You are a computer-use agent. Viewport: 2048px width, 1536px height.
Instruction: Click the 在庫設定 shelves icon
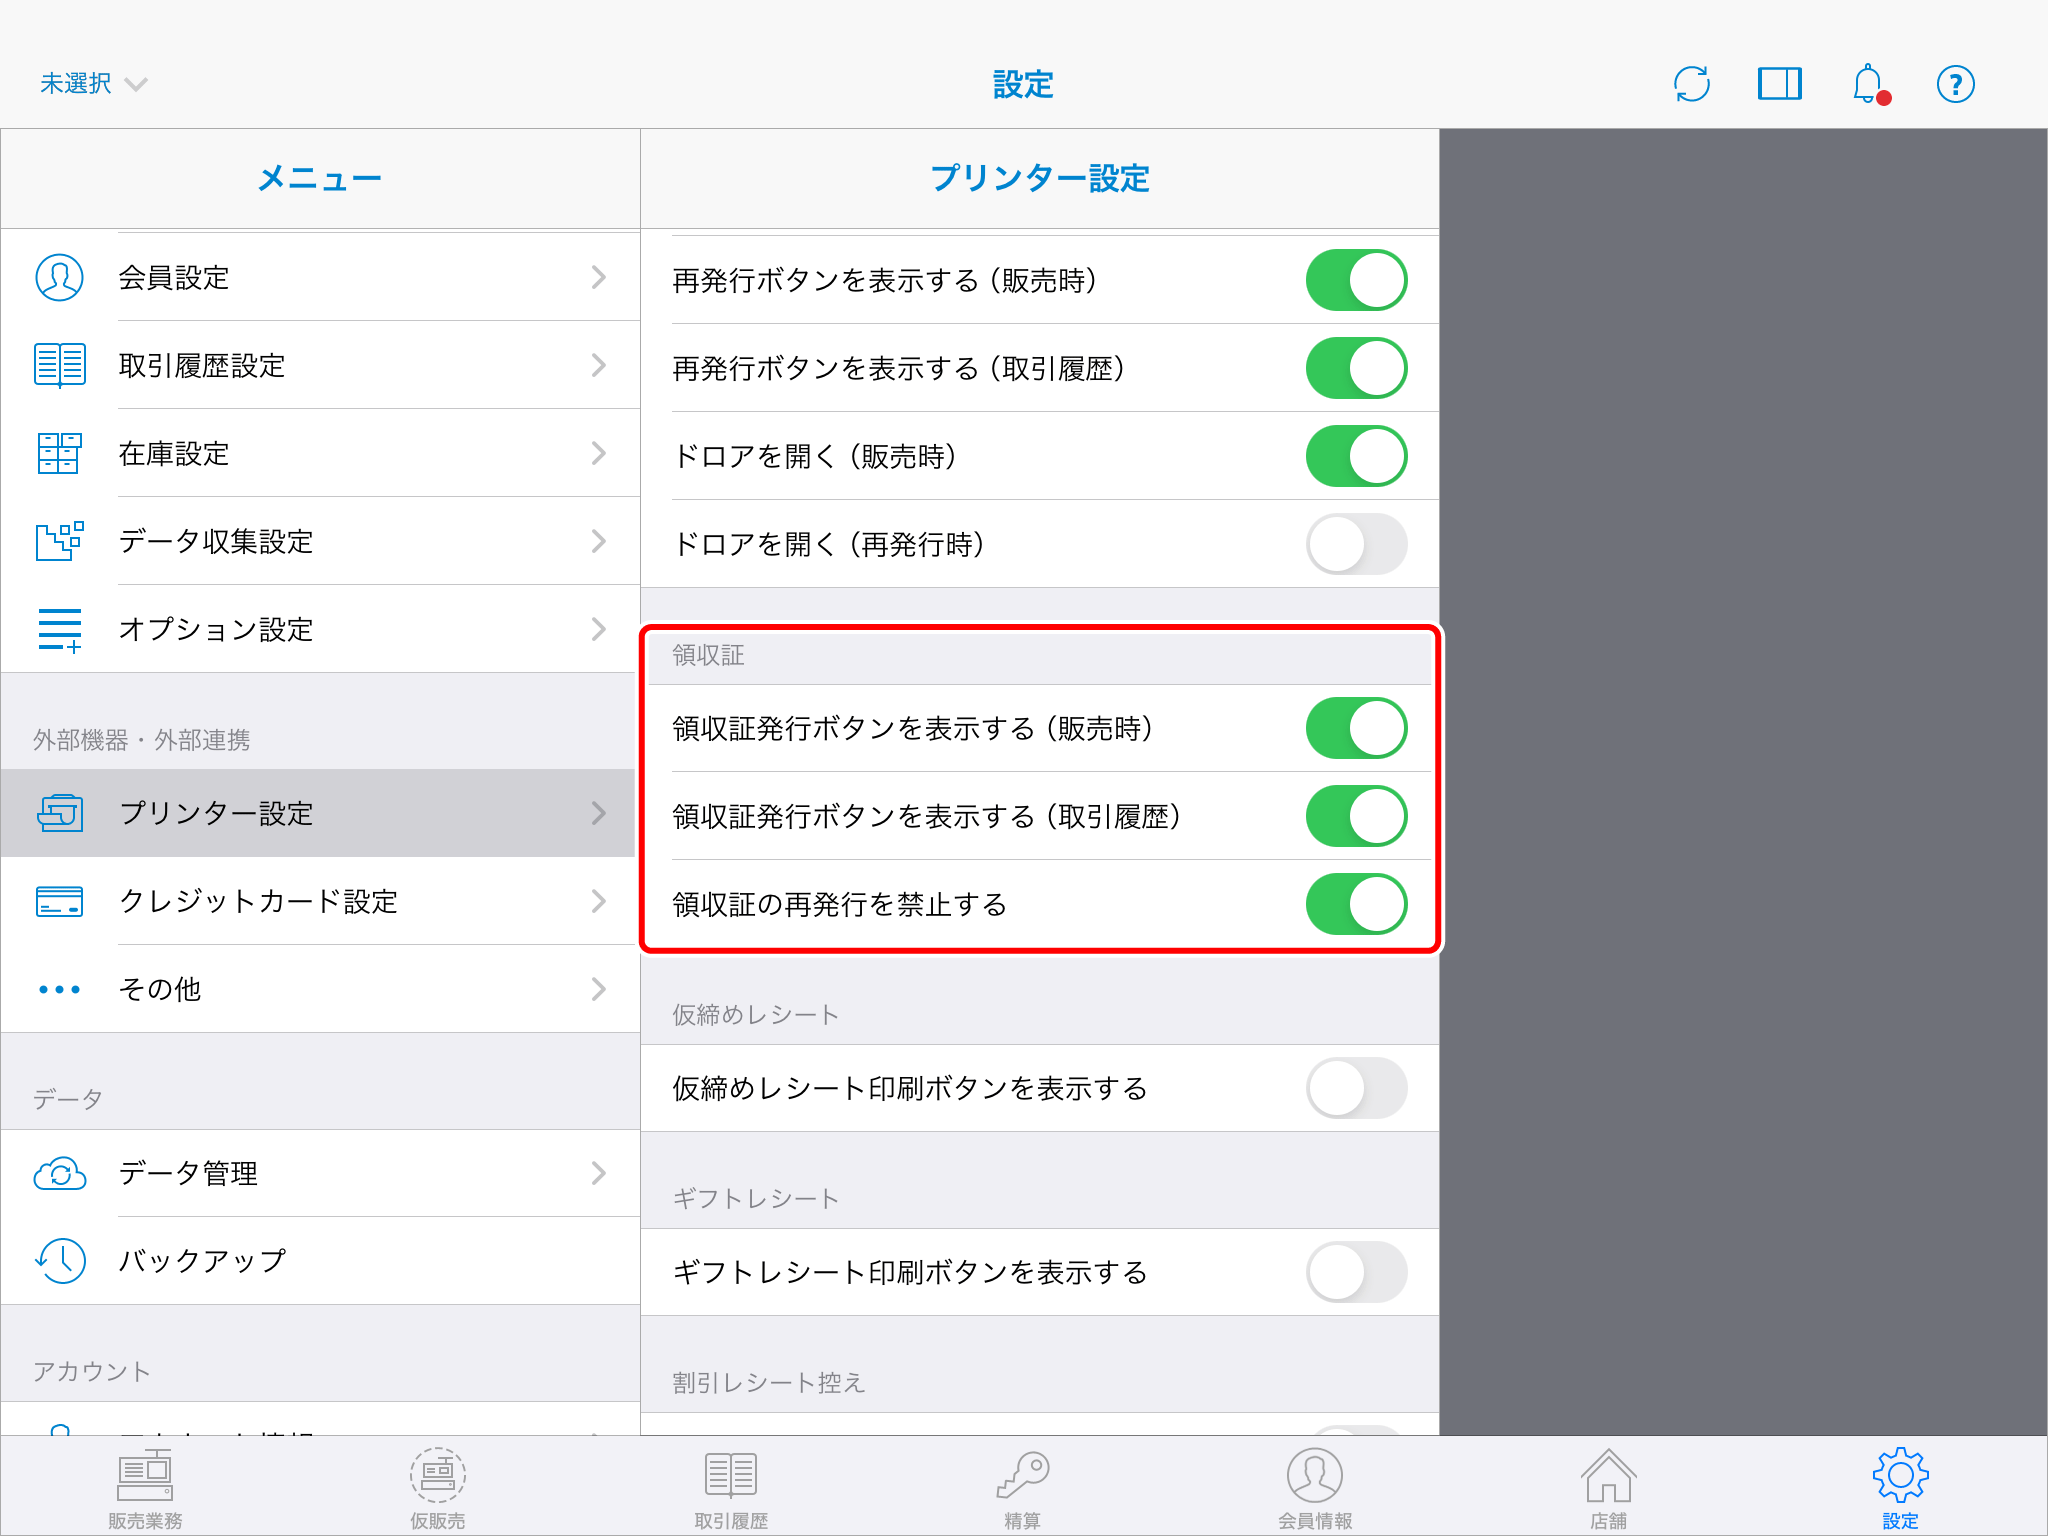[x=60, y=453]
